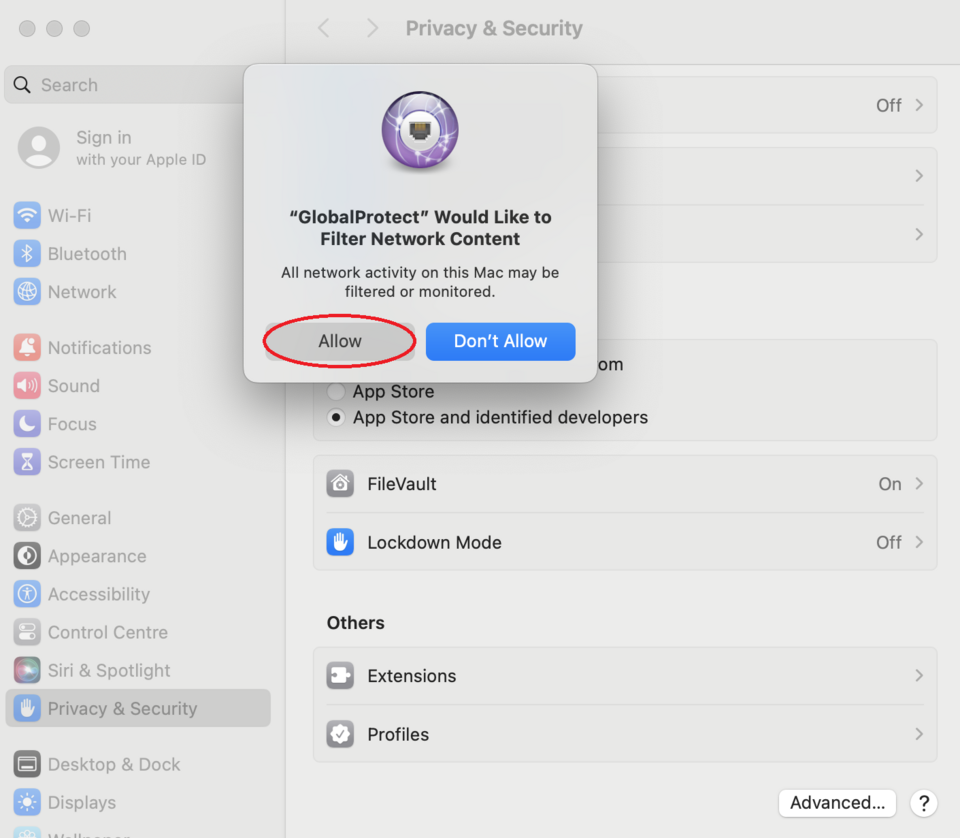The height and width of the screenshot is (838, 960).
Task: Expand the FileVault row chevron
Action: (918, 484)
